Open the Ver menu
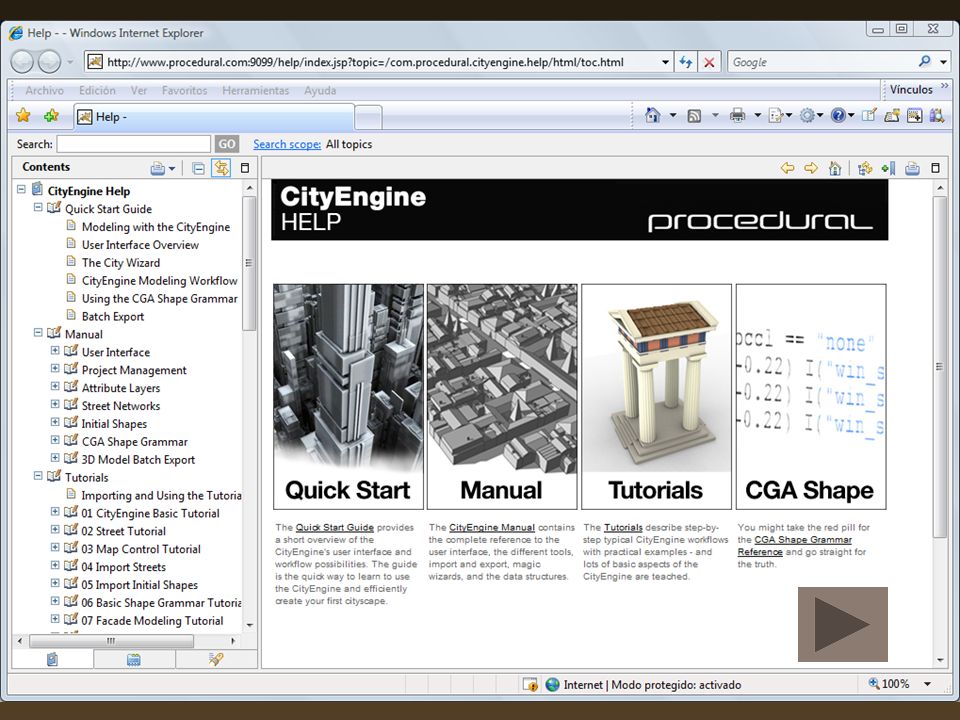Image resolution: width=960 pixels, height=720 pixels. click(x=139, y=90)
